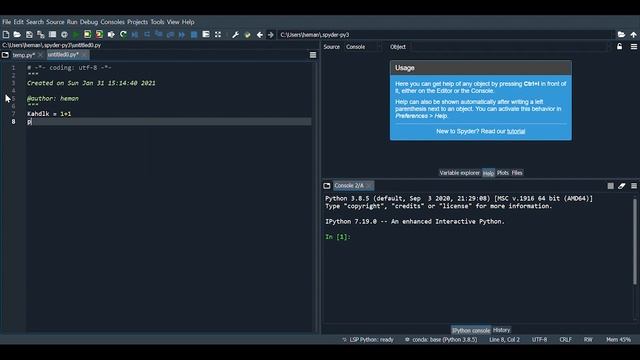
Task: Run the current selection or line
Action: (x=111, y=35)
